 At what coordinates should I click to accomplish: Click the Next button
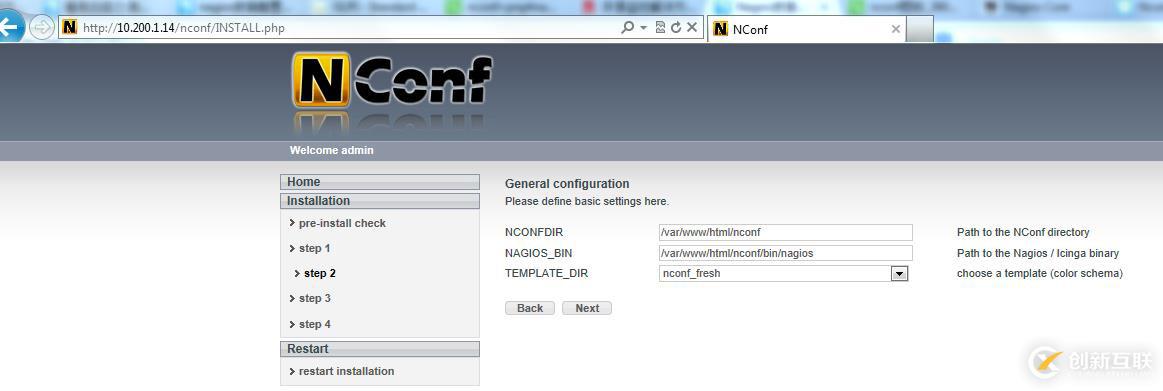tap(587, 309)
